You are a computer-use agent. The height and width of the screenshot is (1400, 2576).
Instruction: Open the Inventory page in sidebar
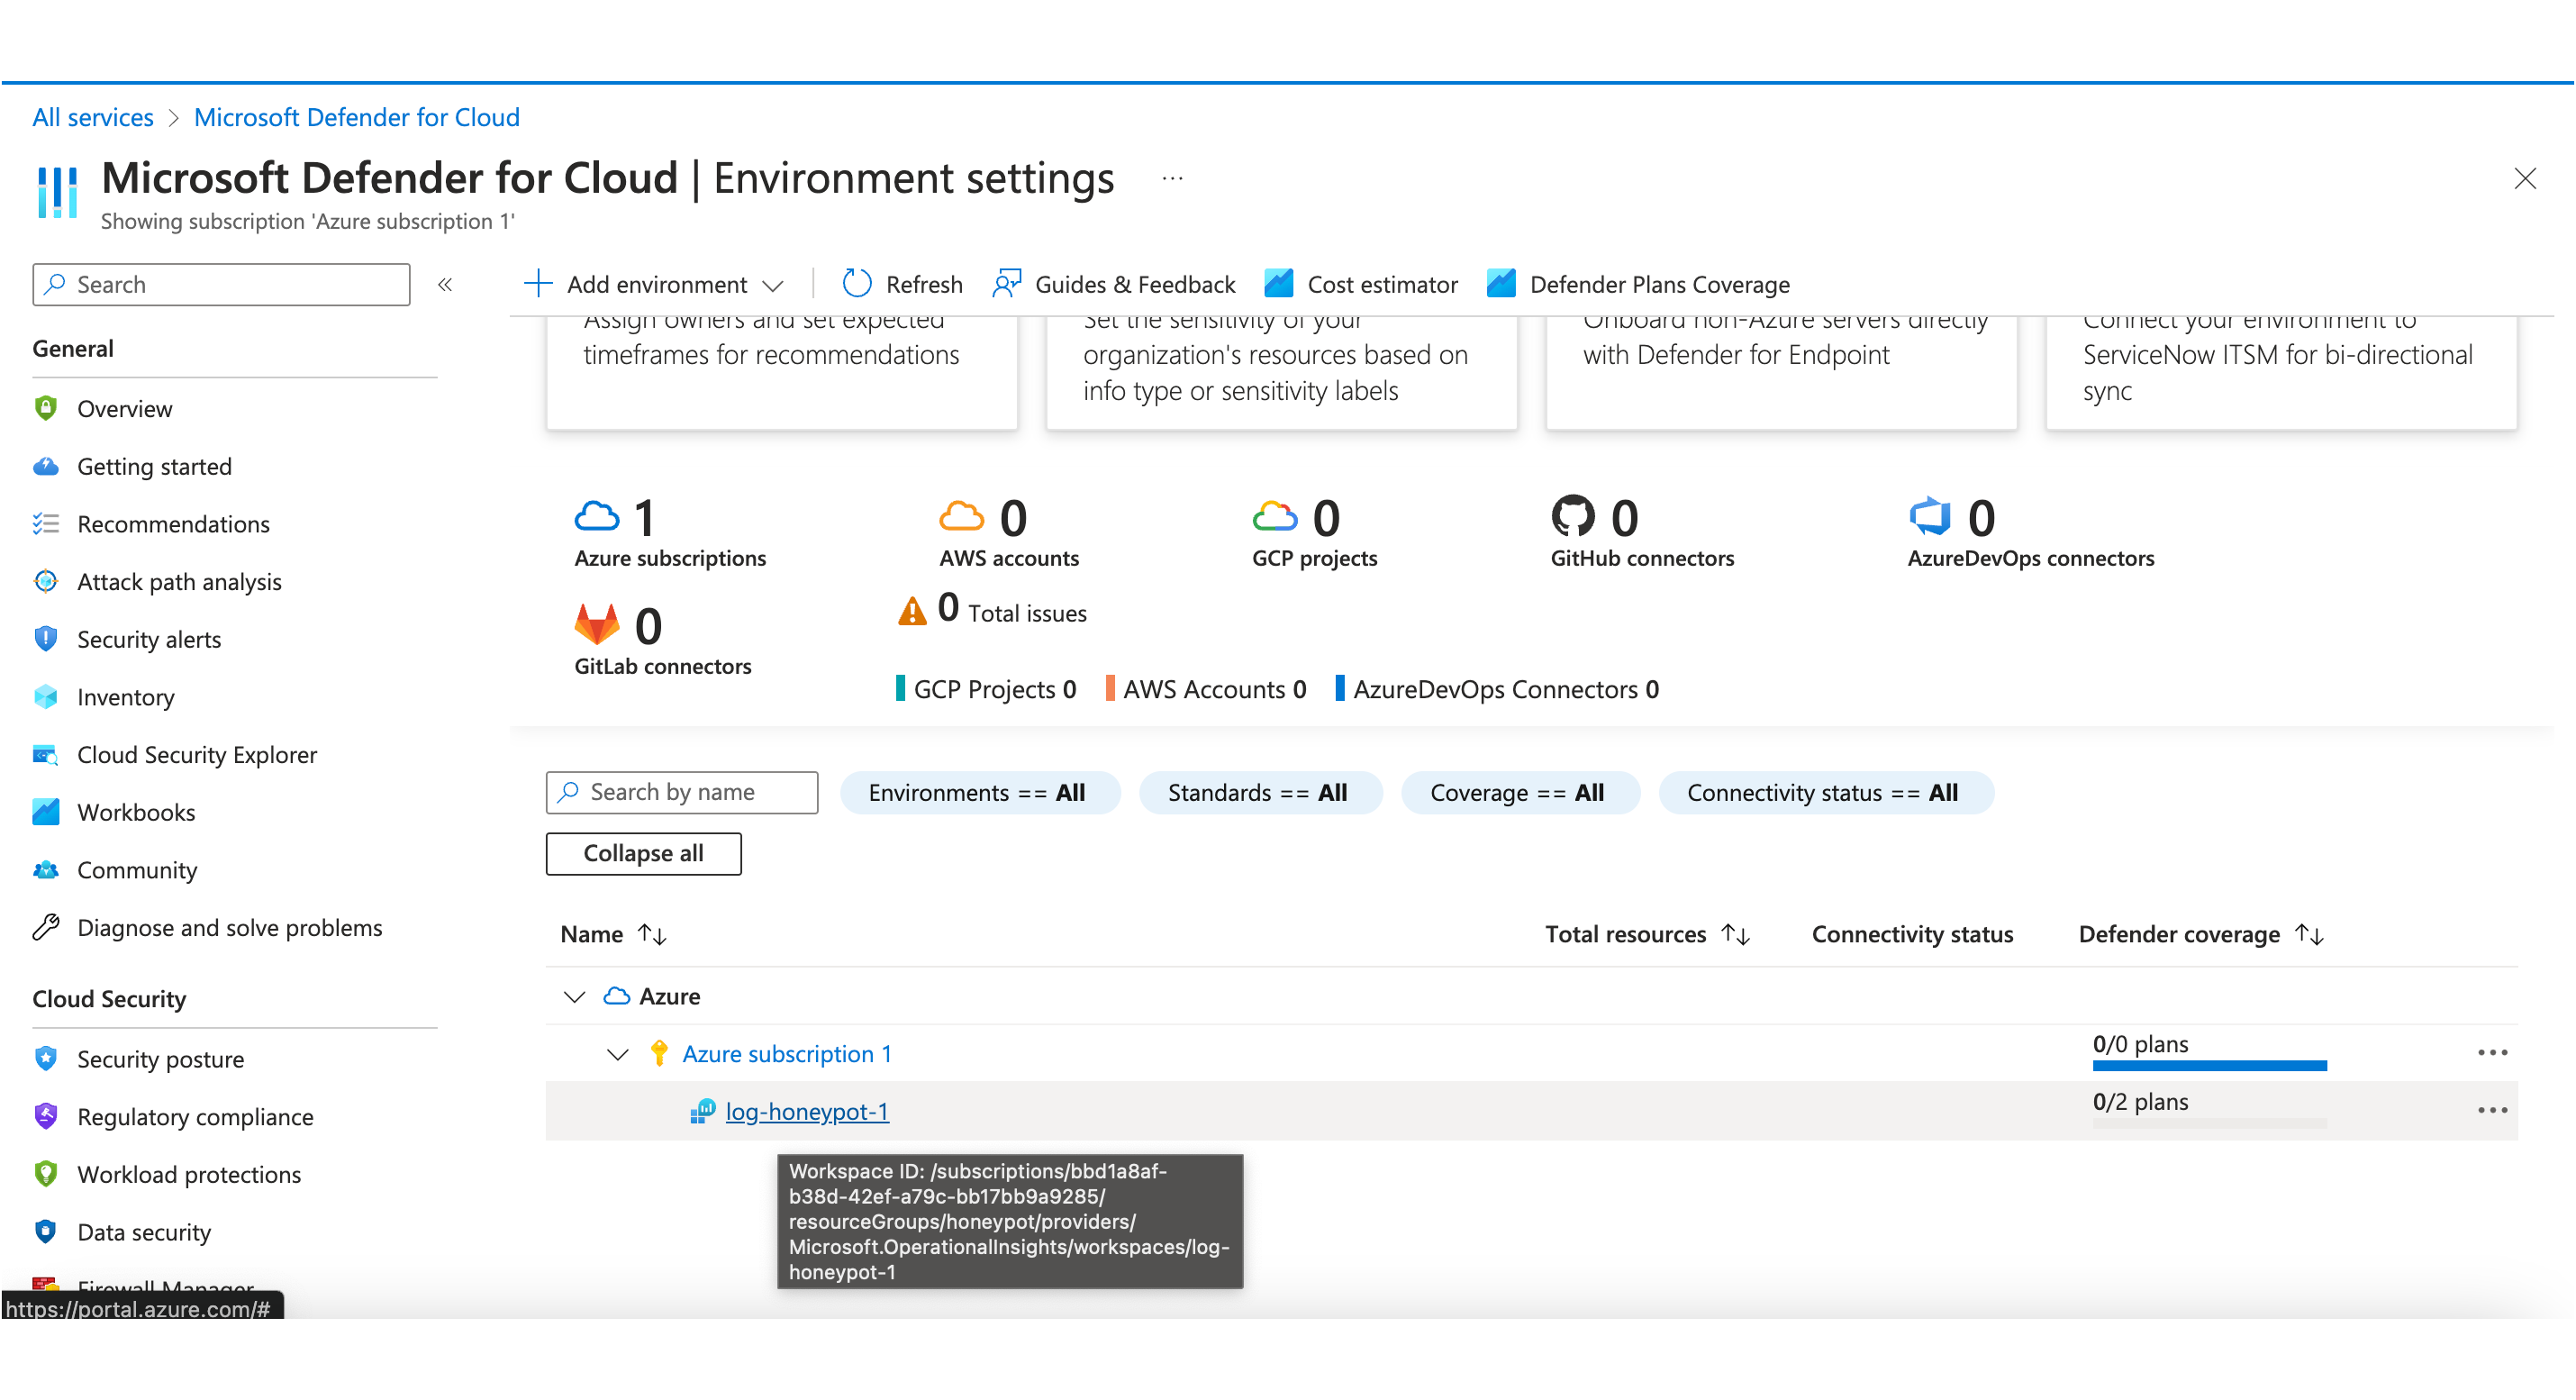click(126, 697)
